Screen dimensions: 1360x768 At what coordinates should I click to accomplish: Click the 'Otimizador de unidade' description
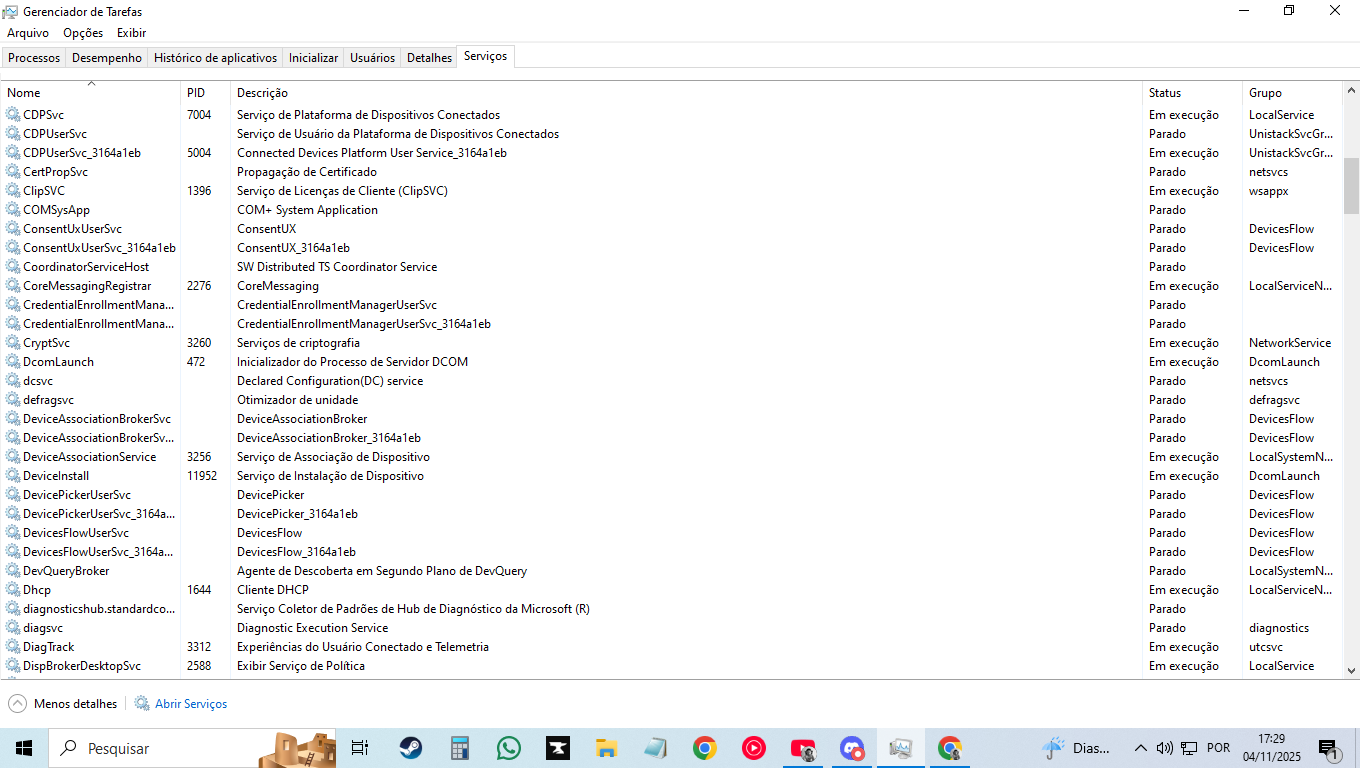(297, 400)
